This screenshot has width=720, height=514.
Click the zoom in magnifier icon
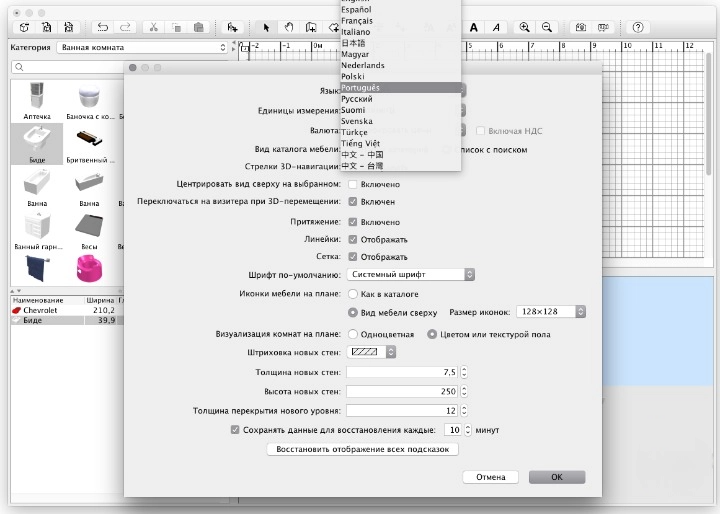(x=525, y=27)
